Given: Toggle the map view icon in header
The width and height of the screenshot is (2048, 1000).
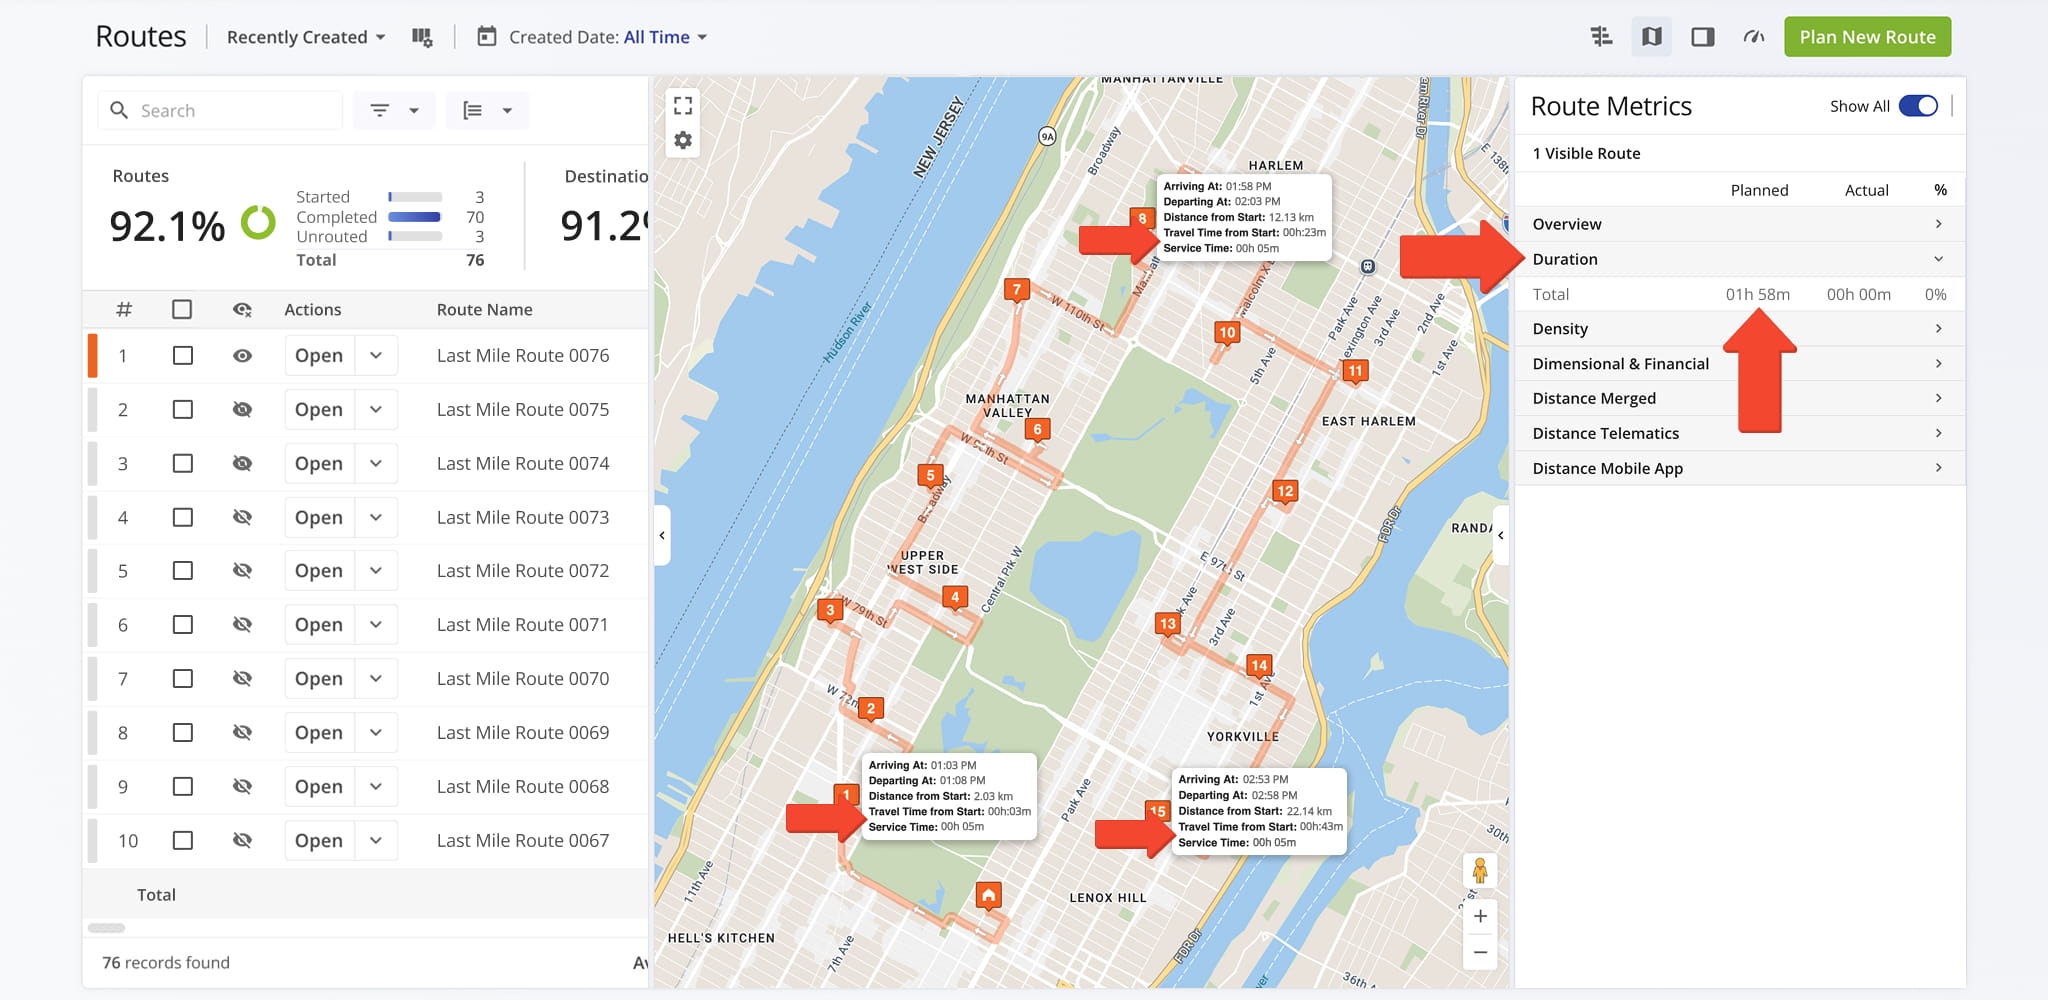Looking at the screenshot, I should (x=1652, y=37).
